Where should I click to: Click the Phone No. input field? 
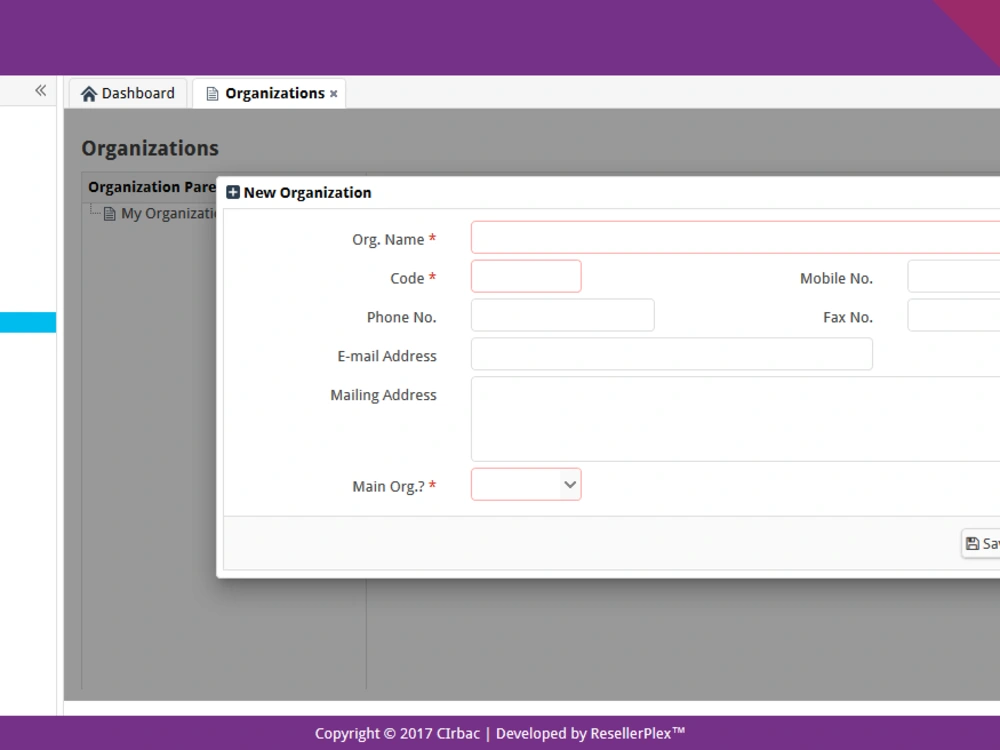point(562,315)
